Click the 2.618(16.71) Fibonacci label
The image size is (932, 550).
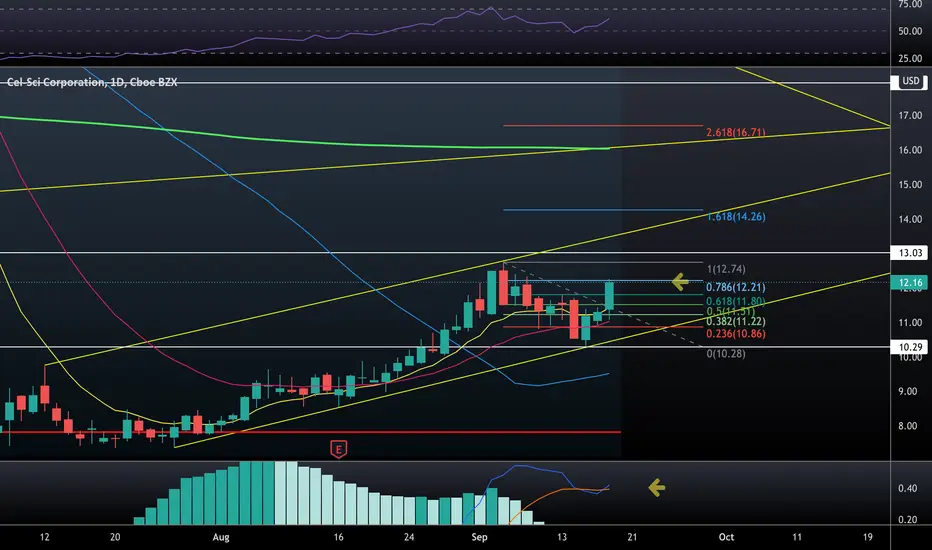tap(736, 132)
